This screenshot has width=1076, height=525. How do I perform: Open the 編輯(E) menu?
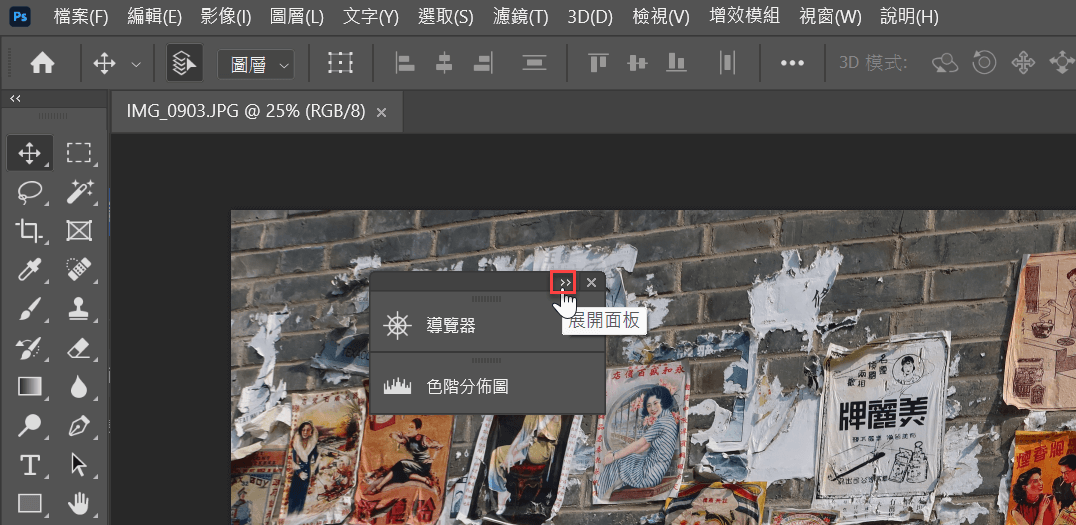(x=154, y=18)
